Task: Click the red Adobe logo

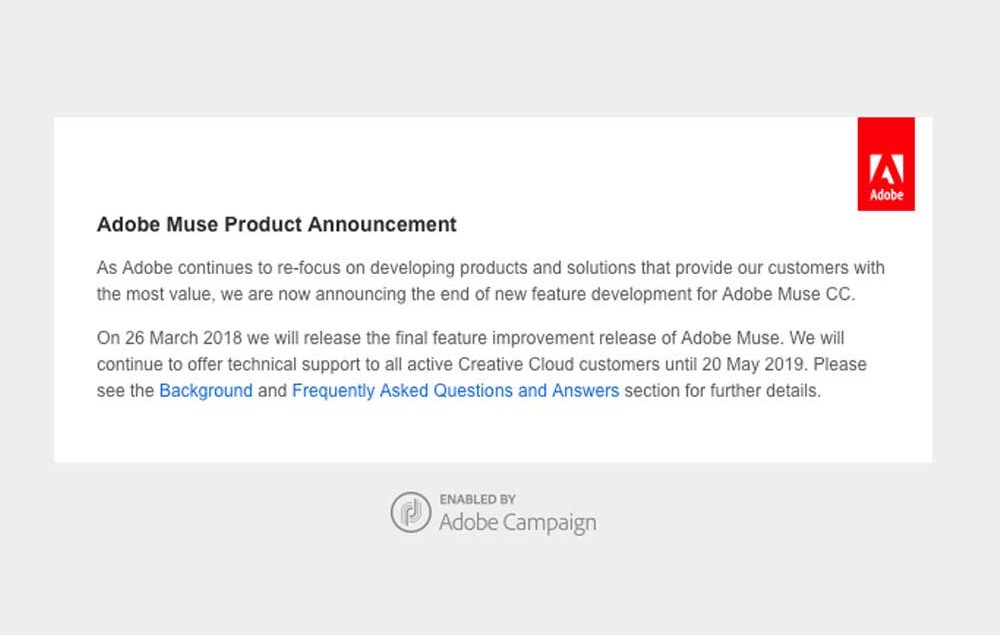Action: tap(886, 164)
